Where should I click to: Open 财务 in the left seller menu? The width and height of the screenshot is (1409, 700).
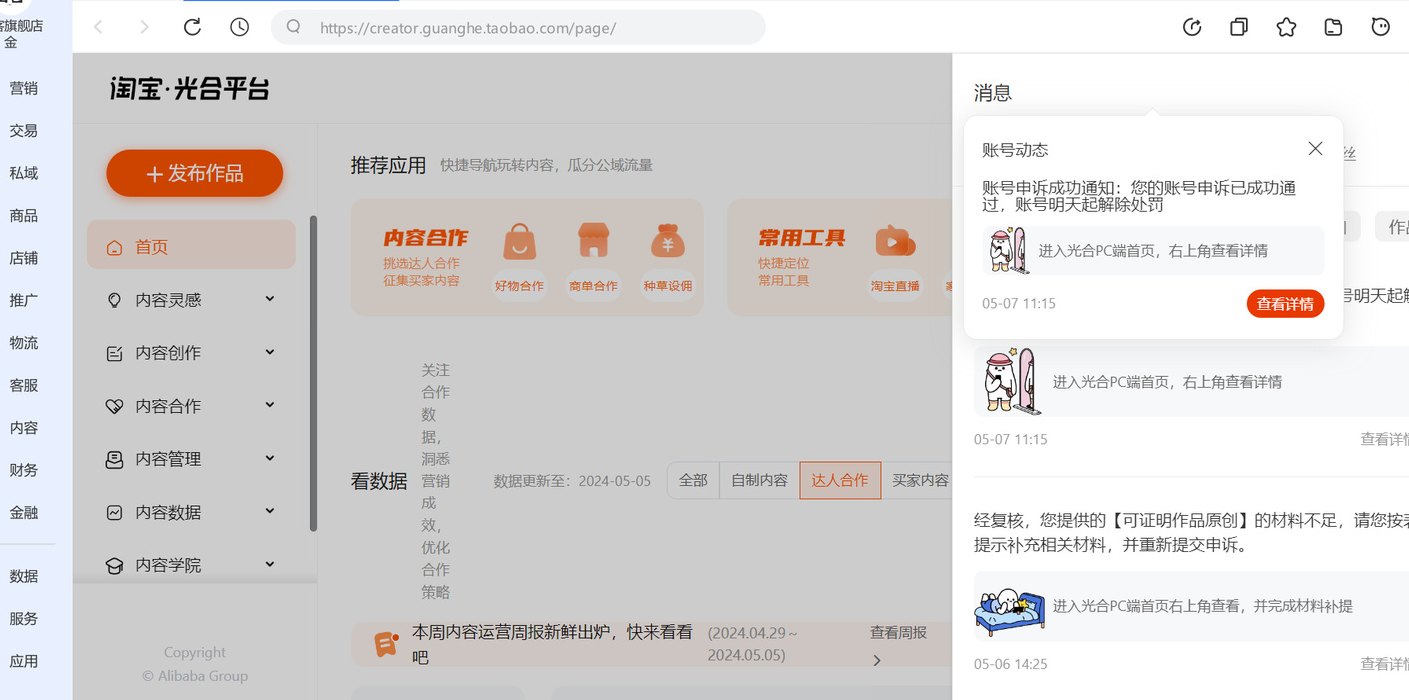(x=24, y=470)
